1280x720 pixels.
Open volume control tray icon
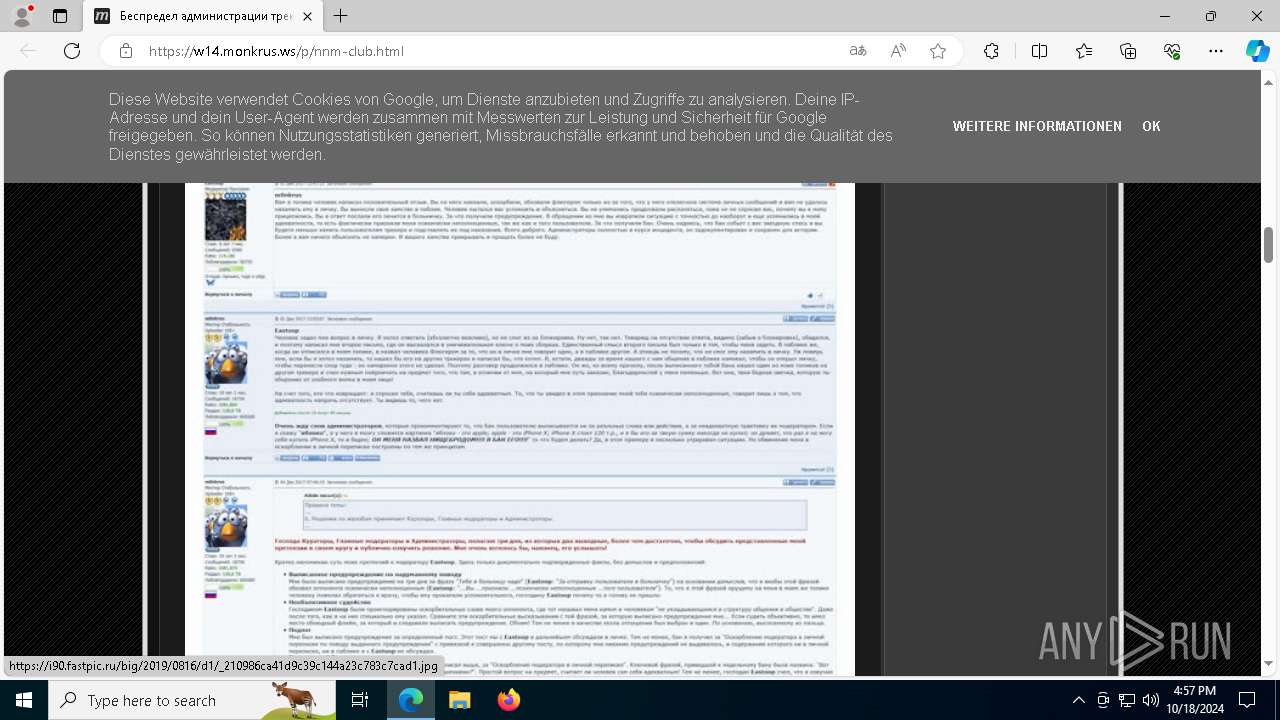pyautogui.click(x=1151, y=700)
